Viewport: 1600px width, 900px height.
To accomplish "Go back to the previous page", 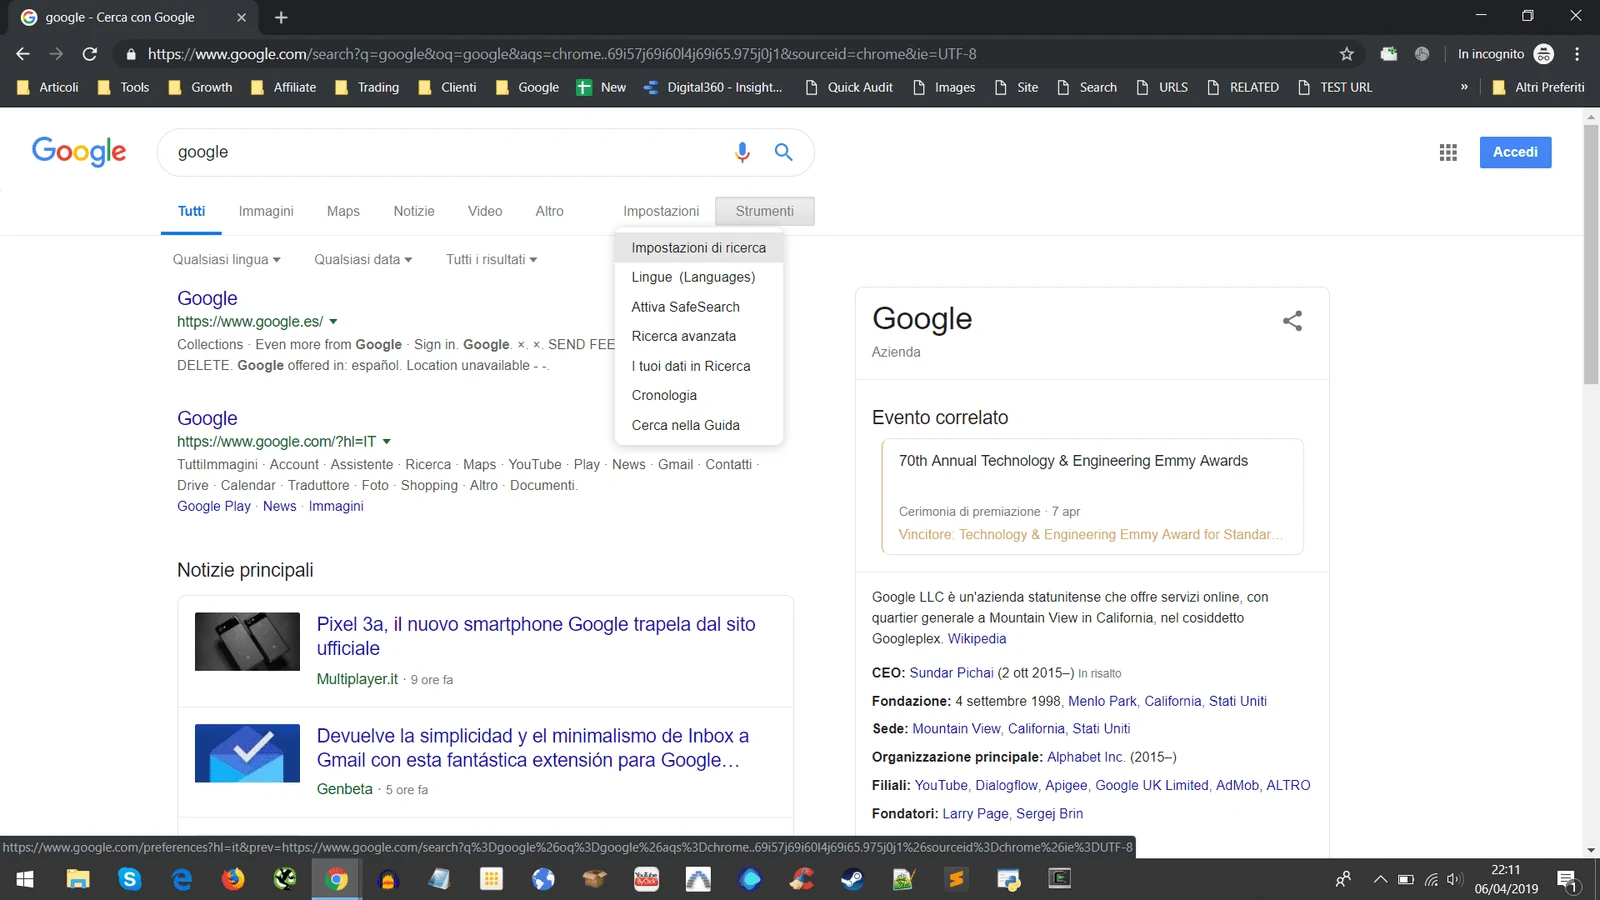I will (23, 54).
